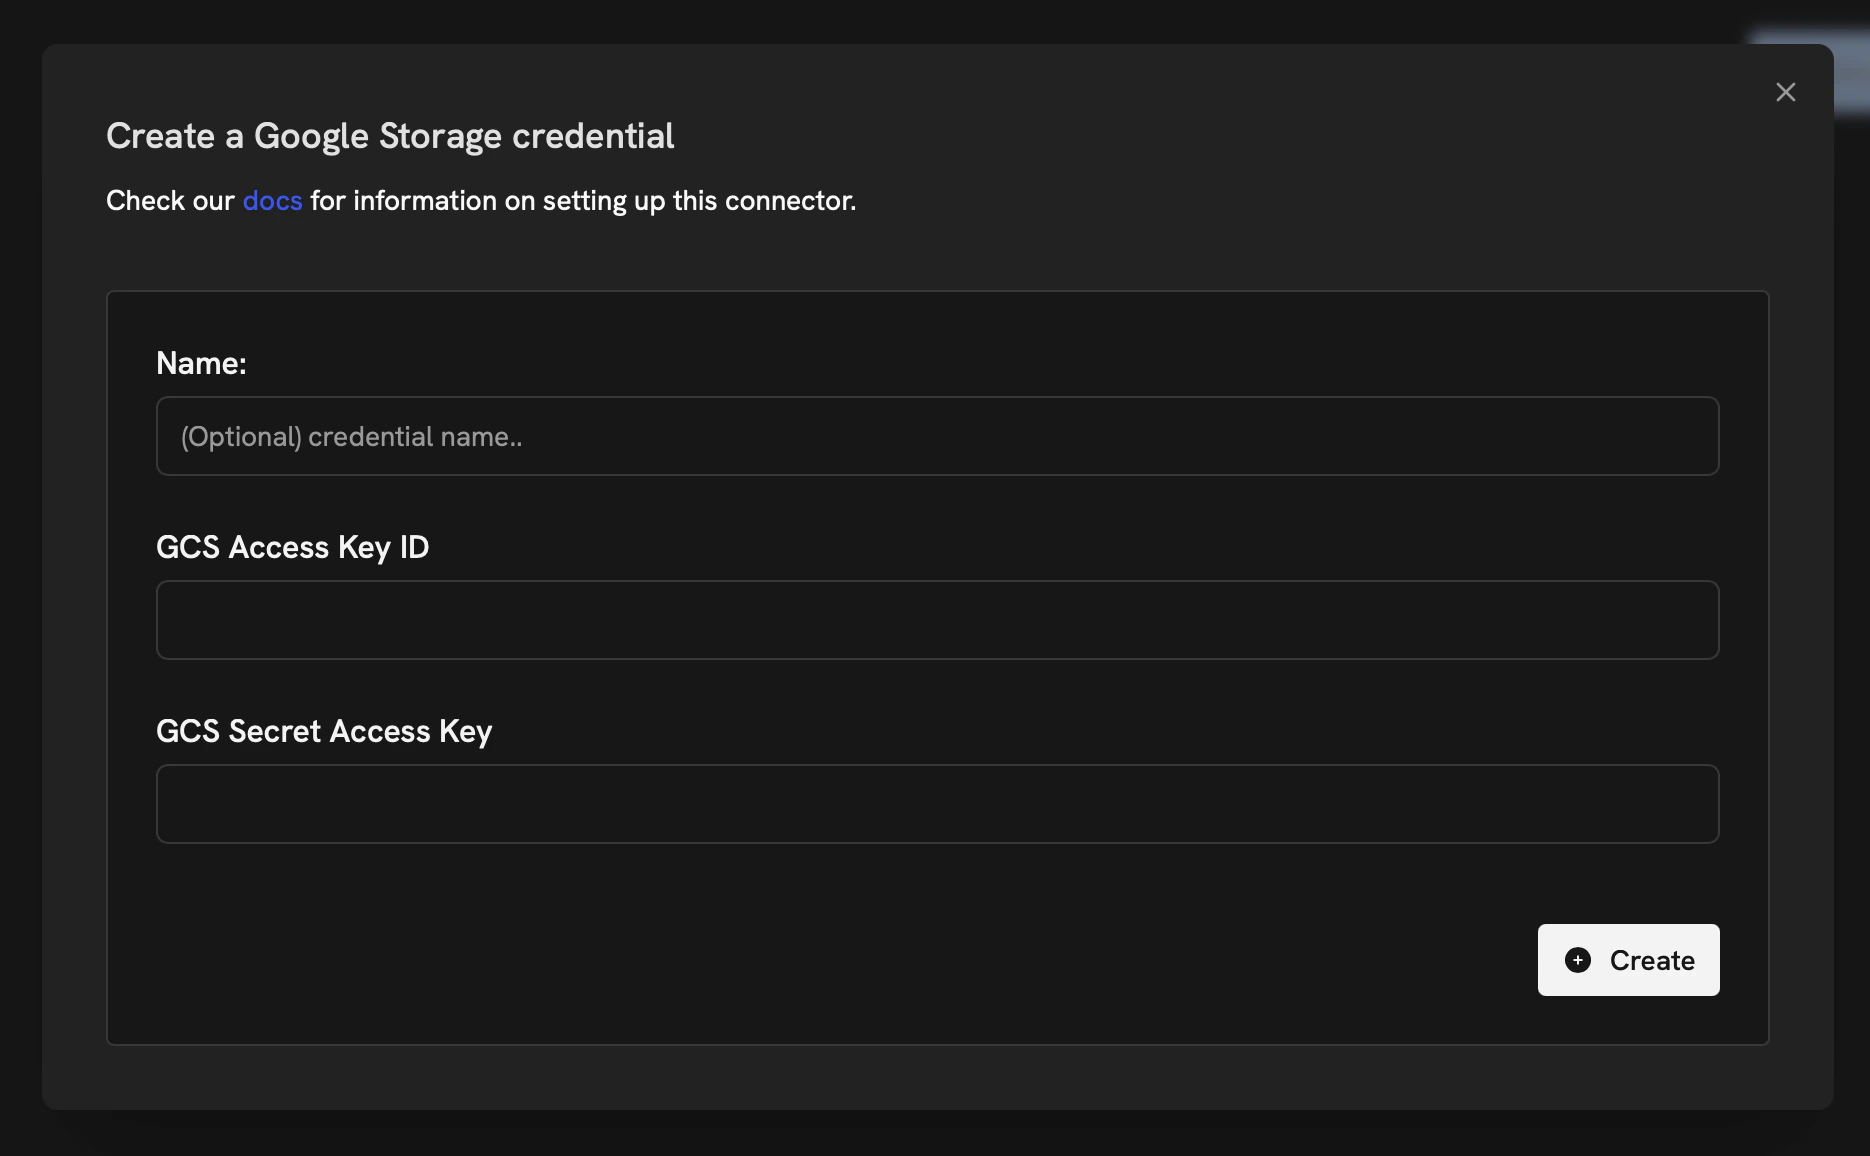Screen dimensions: 1870x1156
Task: Click the form container border around the fields
Action: [937, 292]
